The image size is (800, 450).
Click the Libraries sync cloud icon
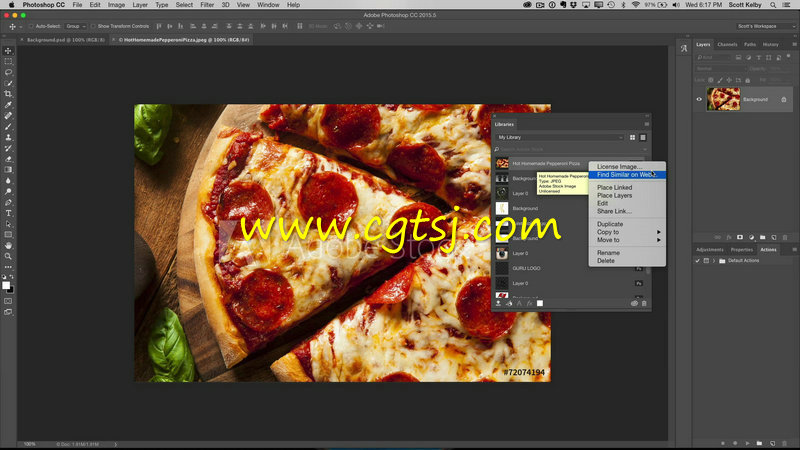634,303
